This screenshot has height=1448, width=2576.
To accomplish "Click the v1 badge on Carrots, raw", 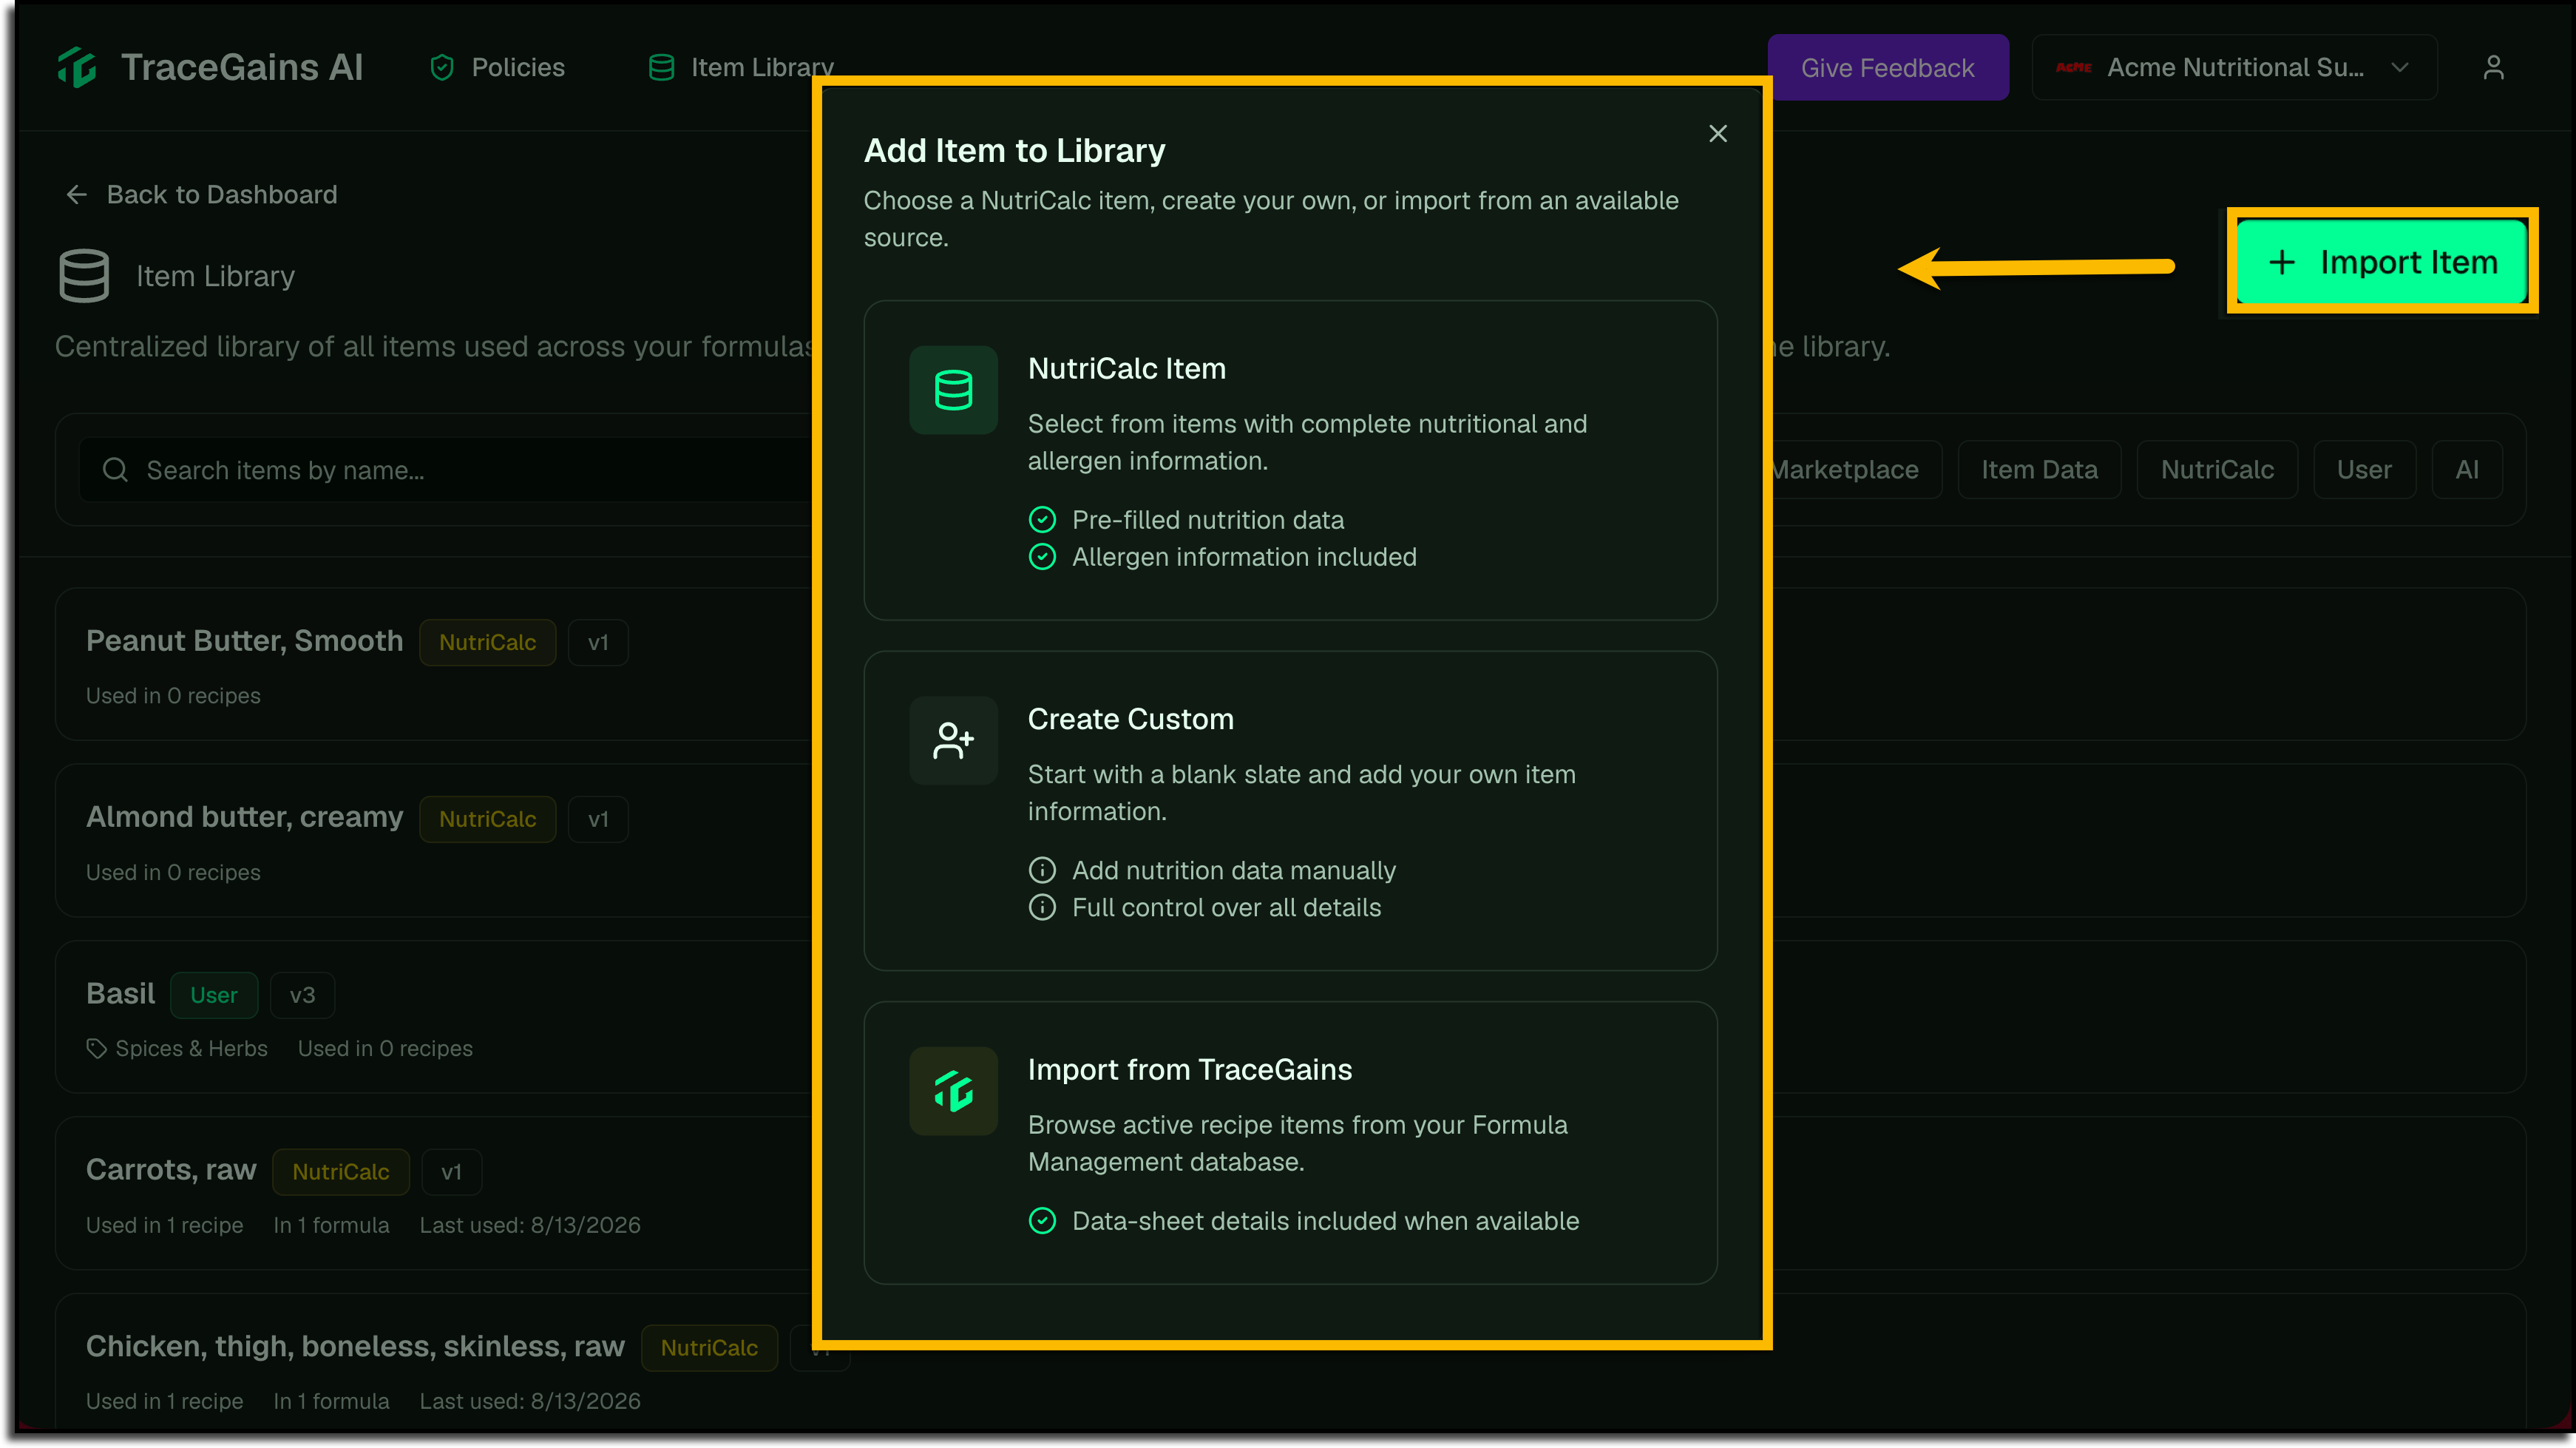I will (x=452, y=1172).
